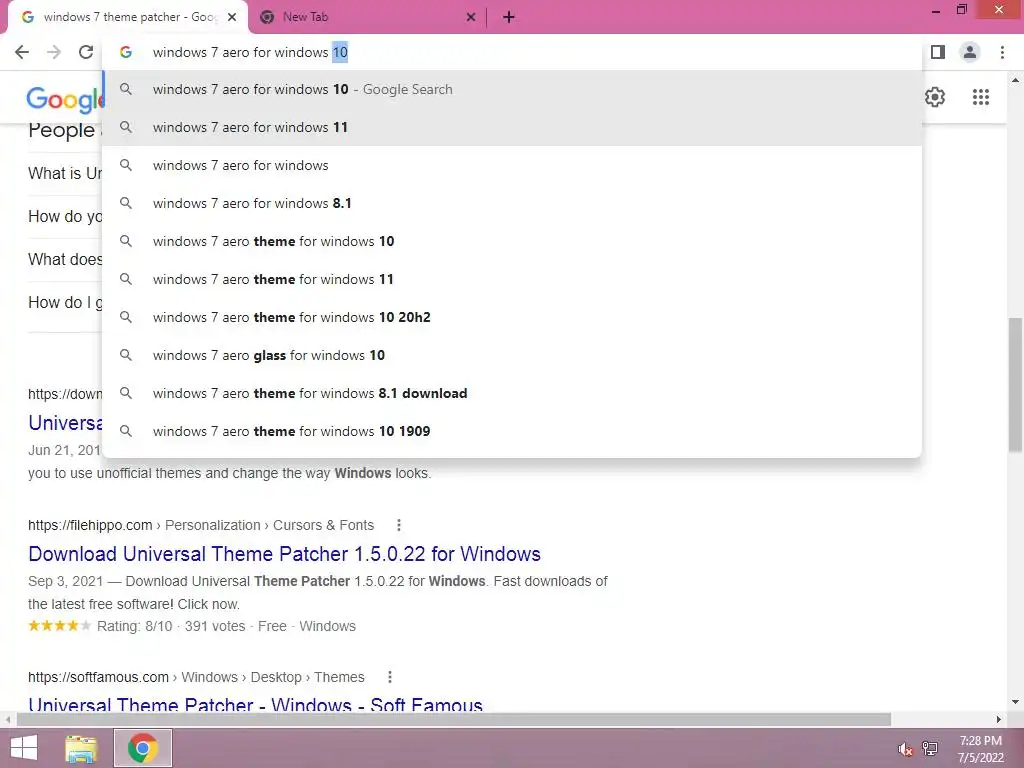Select 'windows 7 aero theme for windows 11'
Image resolution: width=1024 pixels, height=768 pixels.
click(x=512, y=279)
